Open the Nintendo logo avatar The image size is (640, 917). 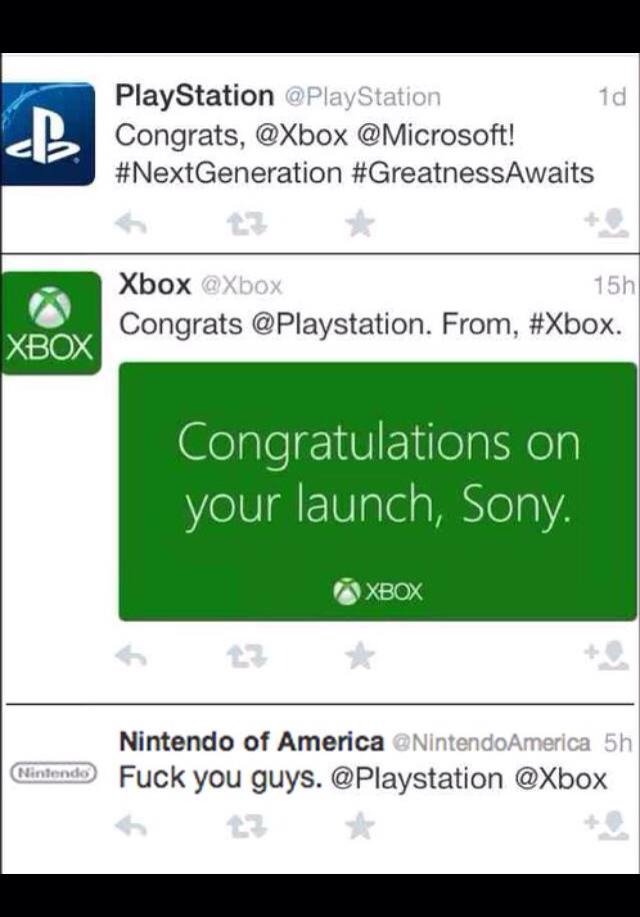tap(51, 773)
